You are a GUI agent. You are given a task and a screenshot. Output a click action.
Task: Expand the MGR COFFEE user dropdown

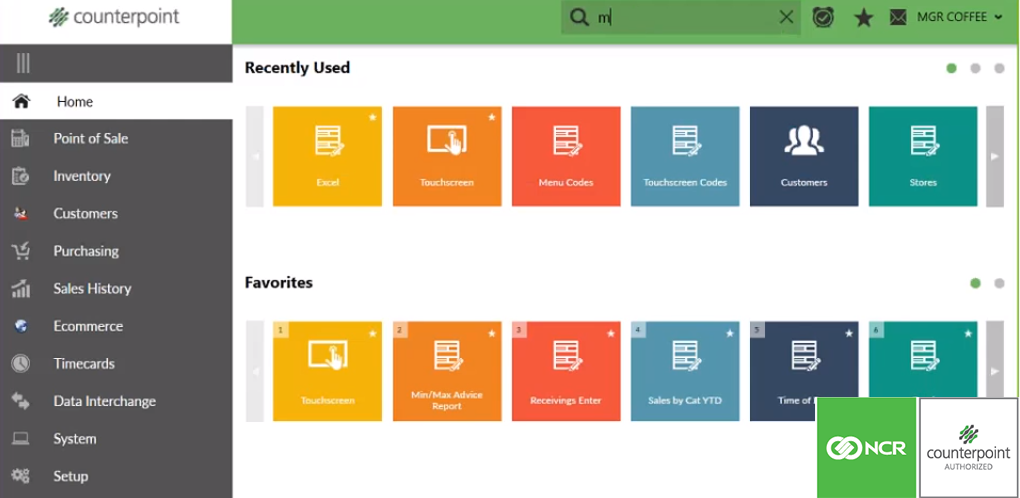(959, 17)
